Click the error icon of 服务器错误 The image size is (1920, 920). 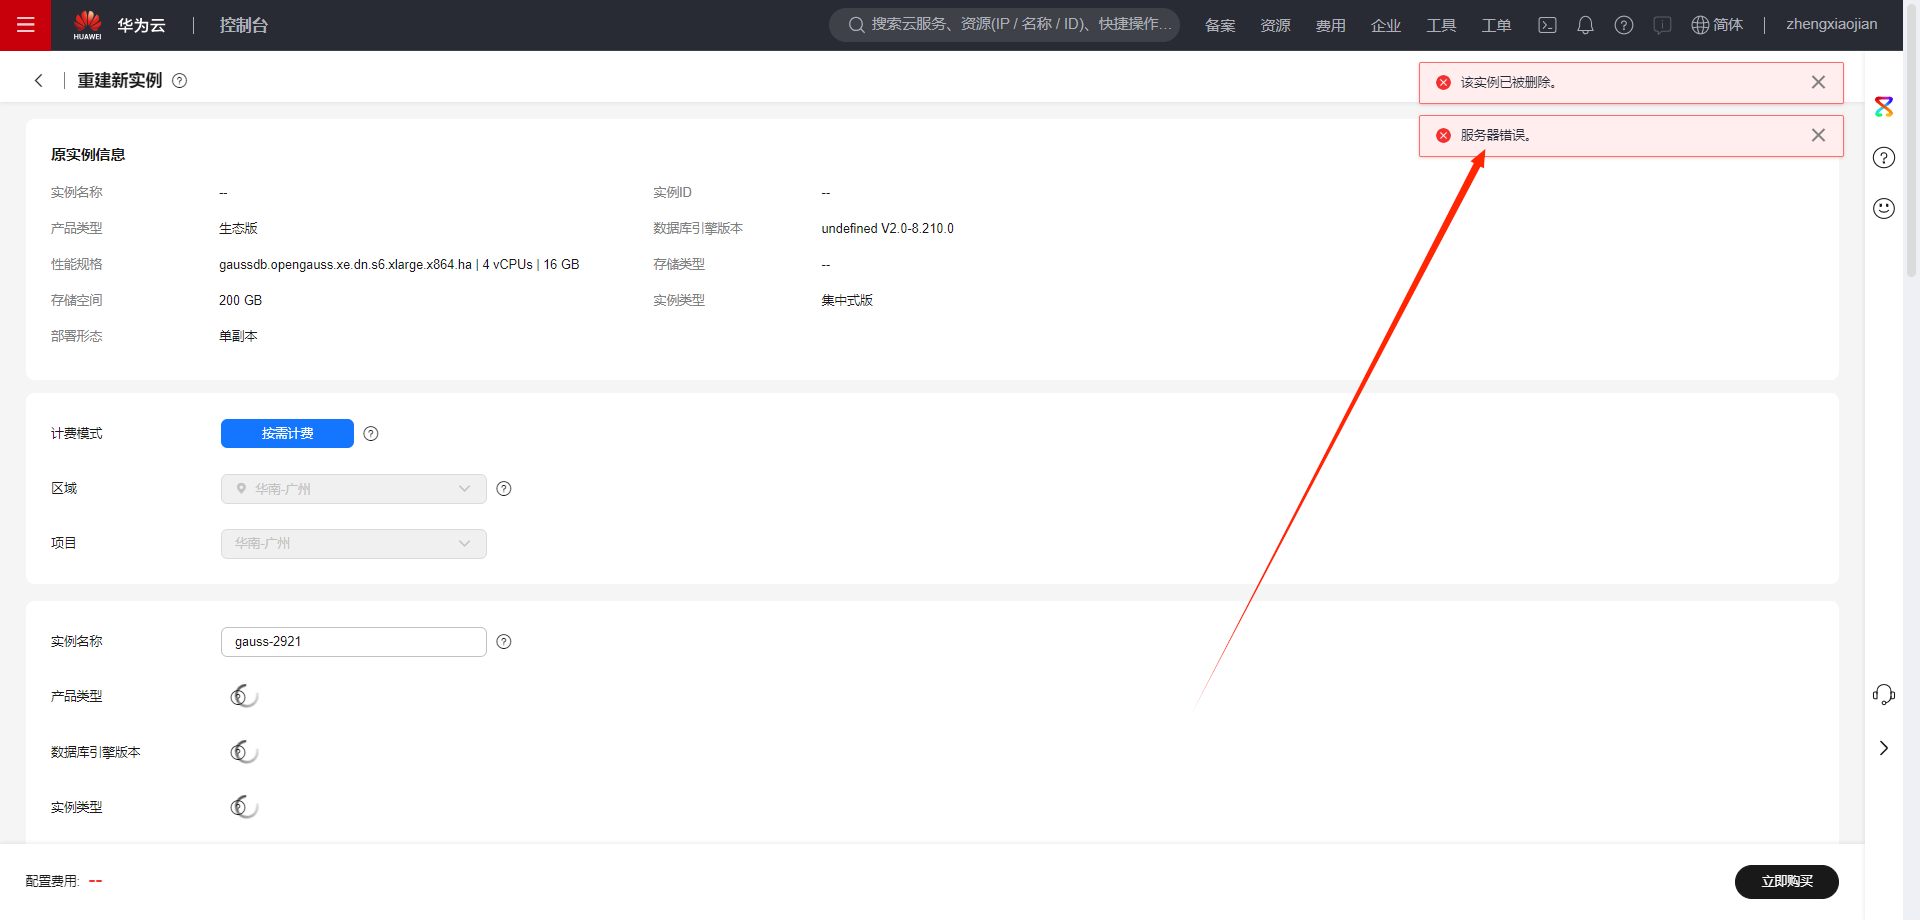coord(1443,135)
